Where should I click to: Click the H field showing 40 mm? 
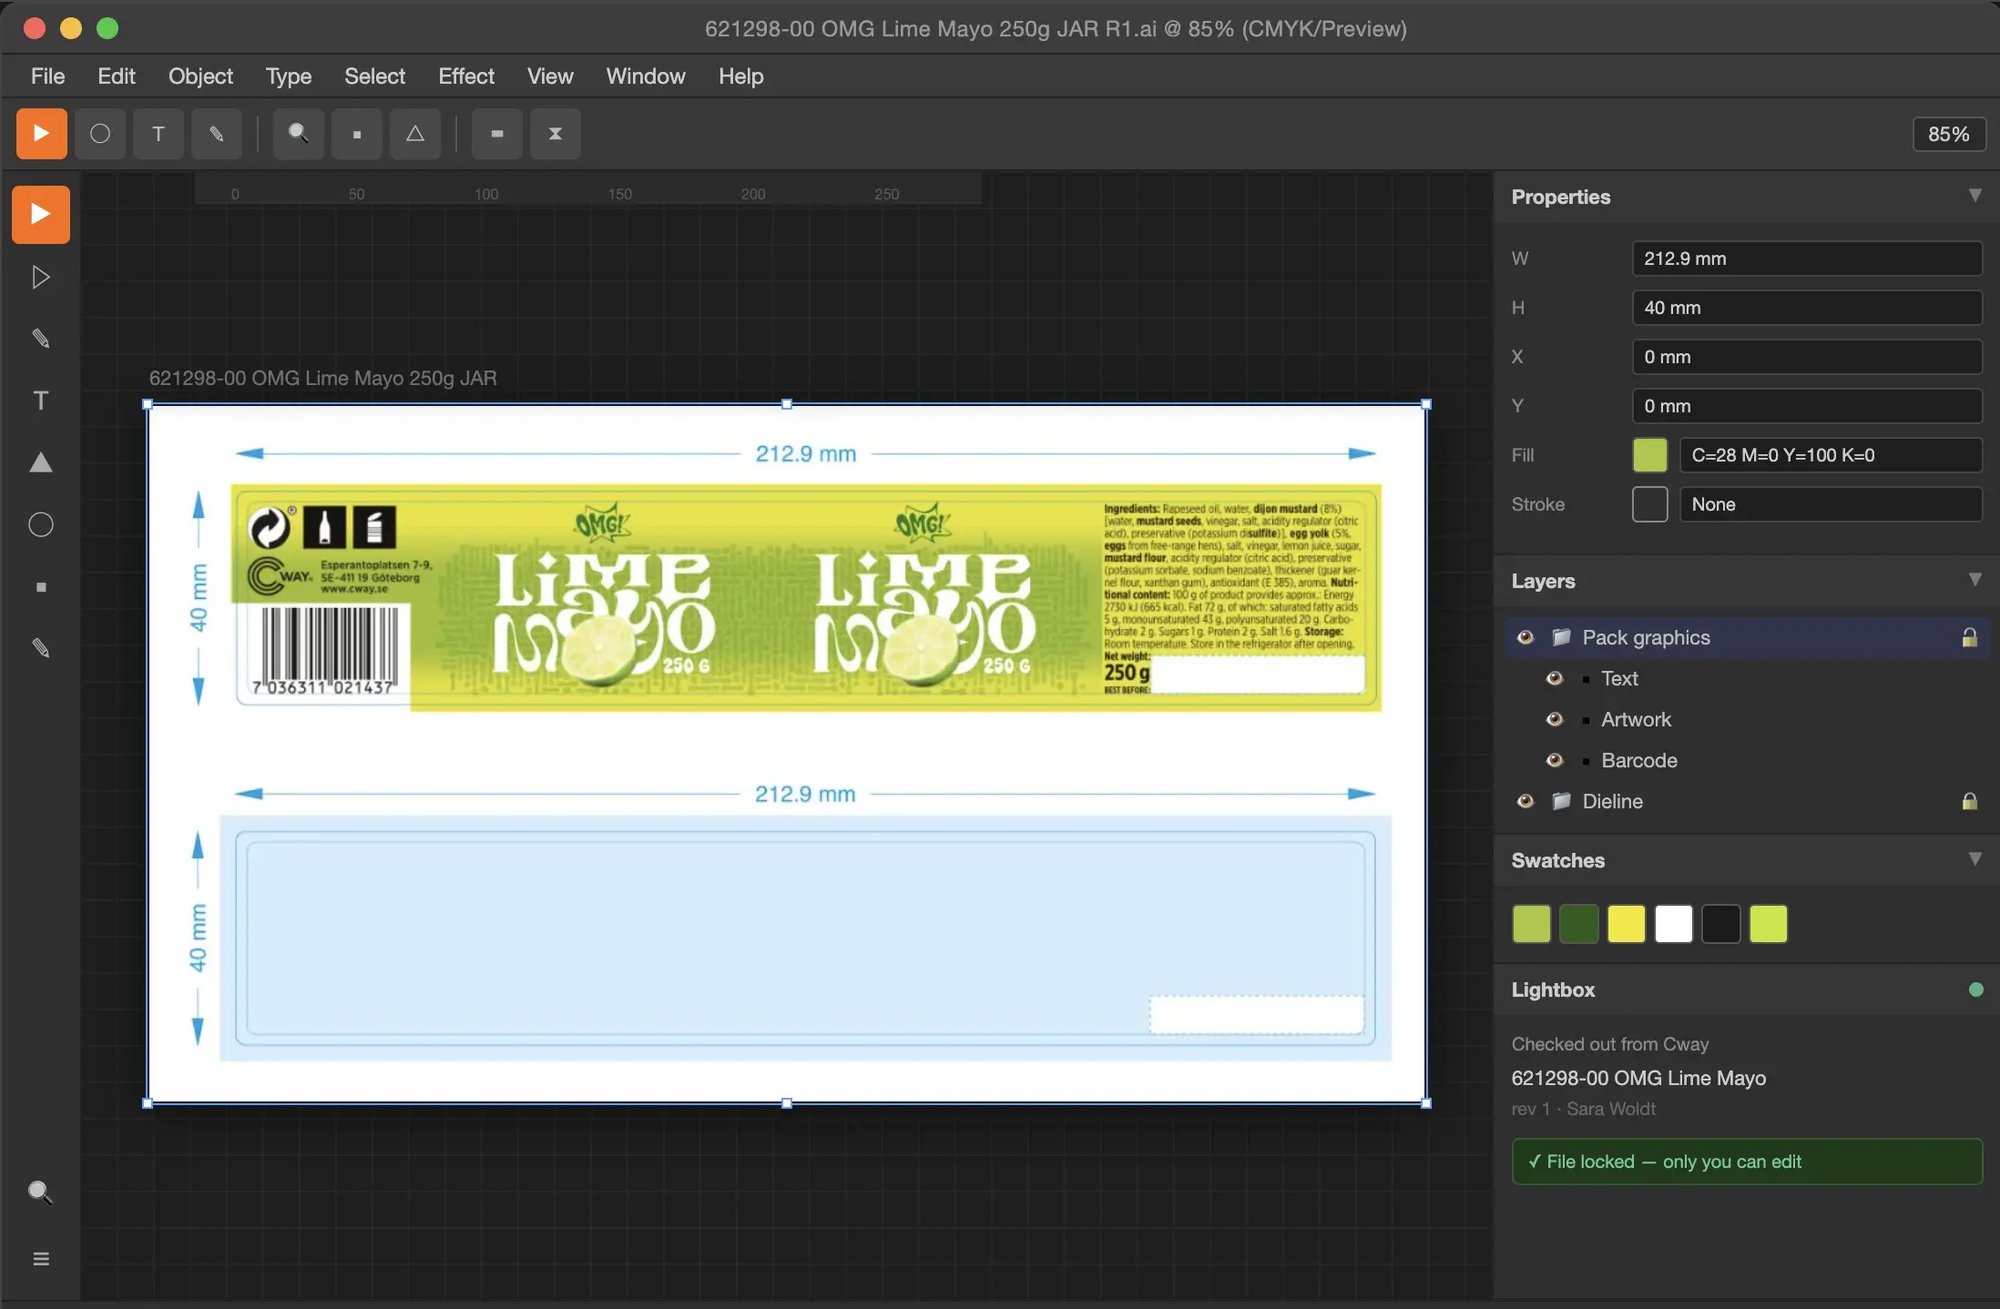coord(1807,307)
